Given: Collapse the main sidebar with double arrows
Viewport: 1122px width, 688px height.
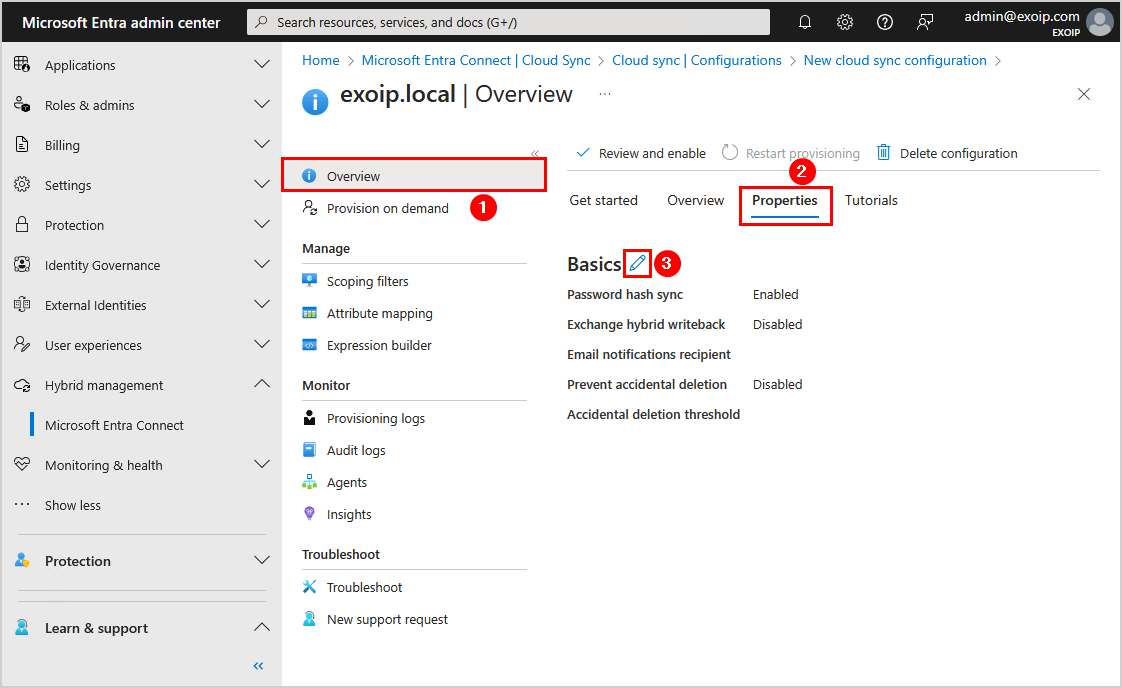Looking at the screenshot, I should tap(258, 666).
